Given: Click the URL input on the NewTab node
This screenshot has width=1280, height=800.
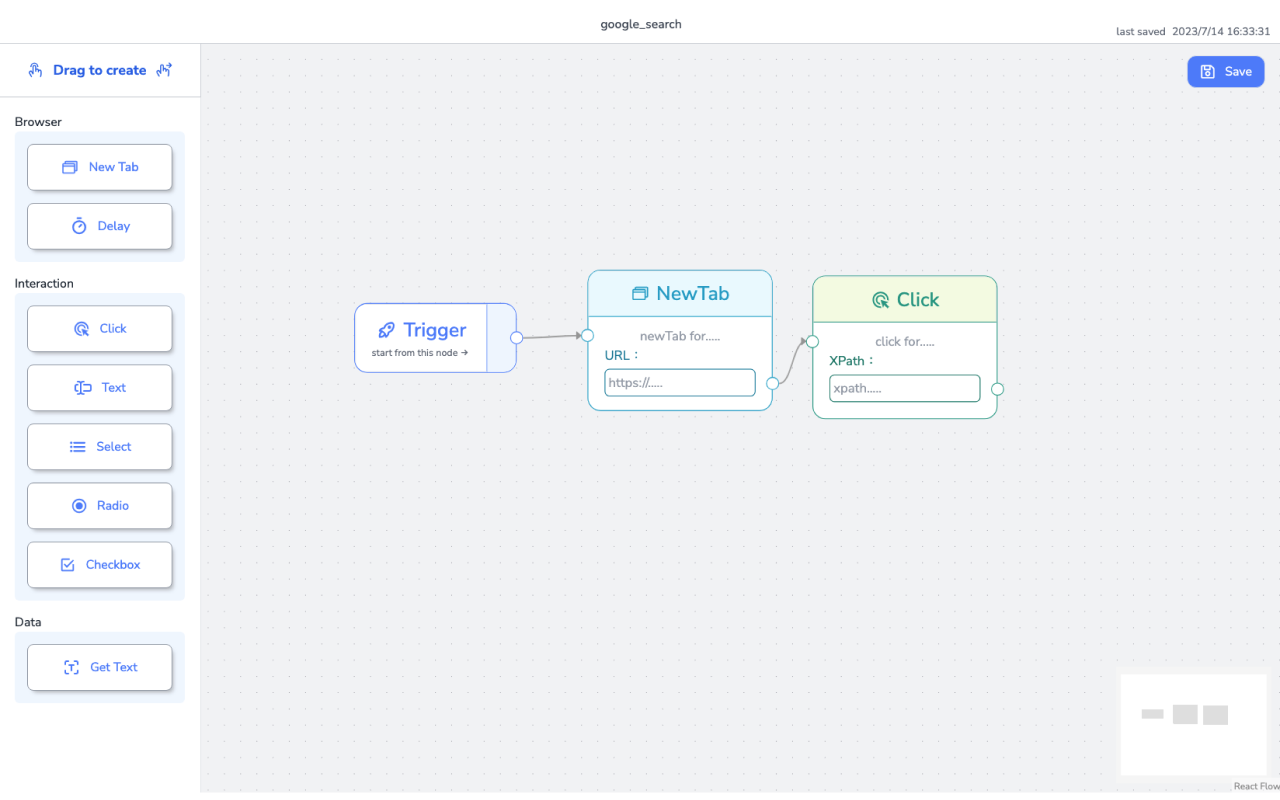Looking at the screenshot, I should point(680,382).
